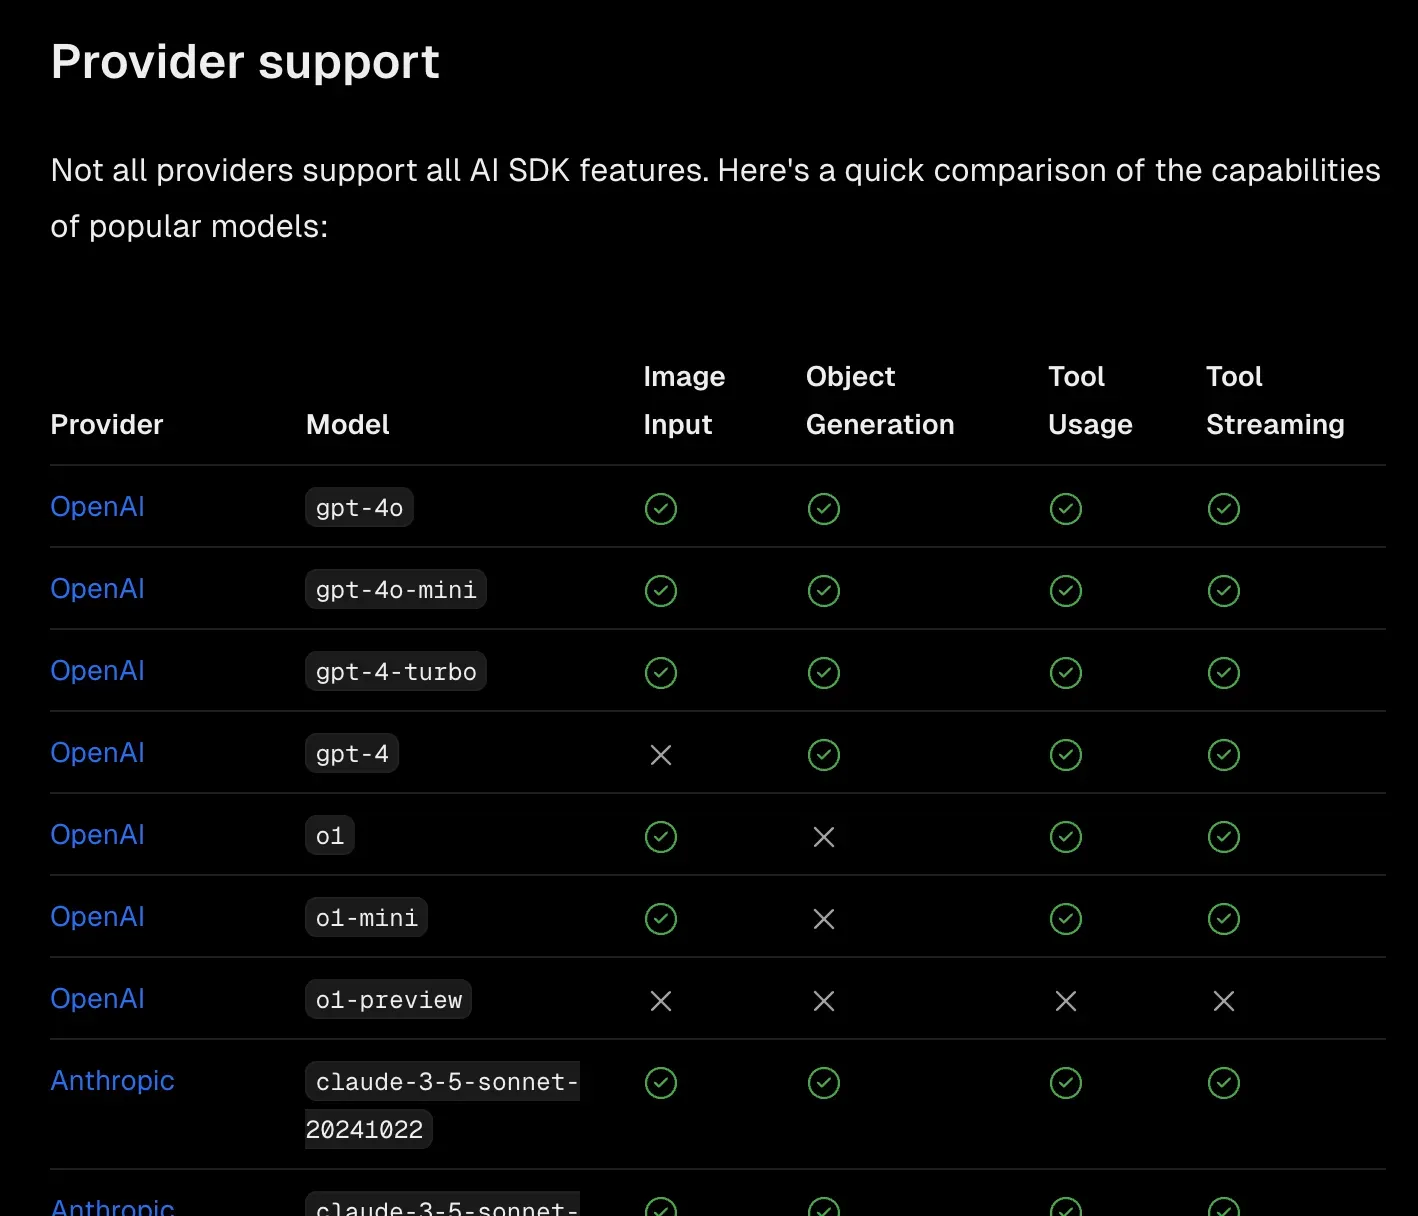Click the gpt-4 Object Generation checkmark

coord(824,755)
